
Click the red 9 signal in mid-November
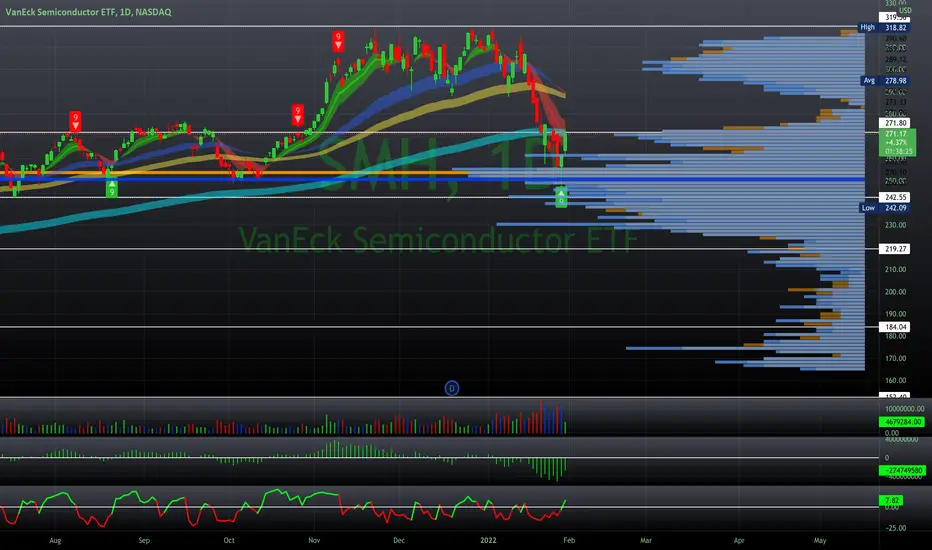click(338, 41)
